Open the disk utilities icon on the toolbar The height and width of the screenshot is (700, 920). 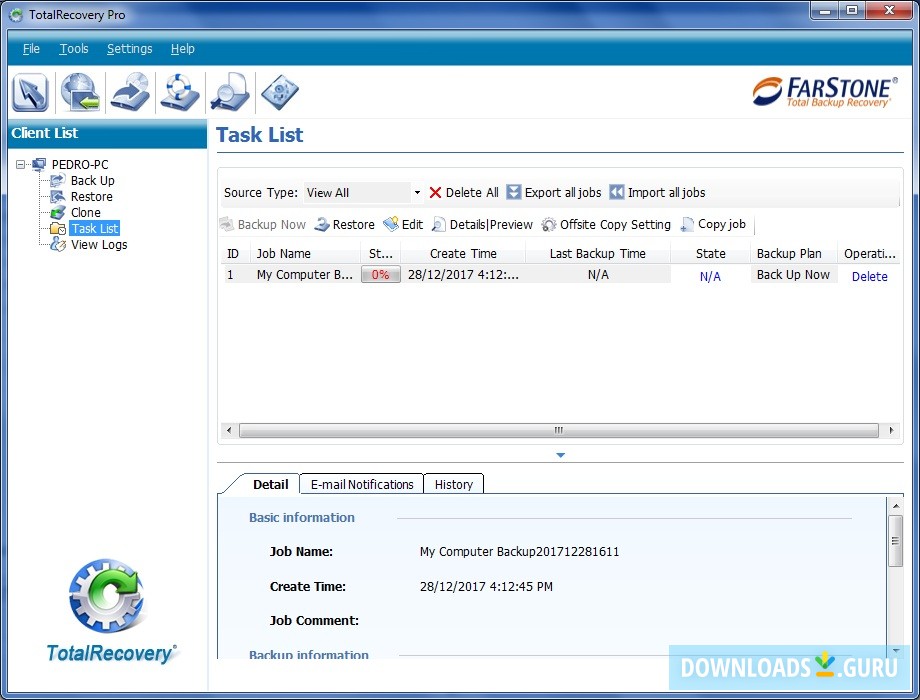[279, 92]
